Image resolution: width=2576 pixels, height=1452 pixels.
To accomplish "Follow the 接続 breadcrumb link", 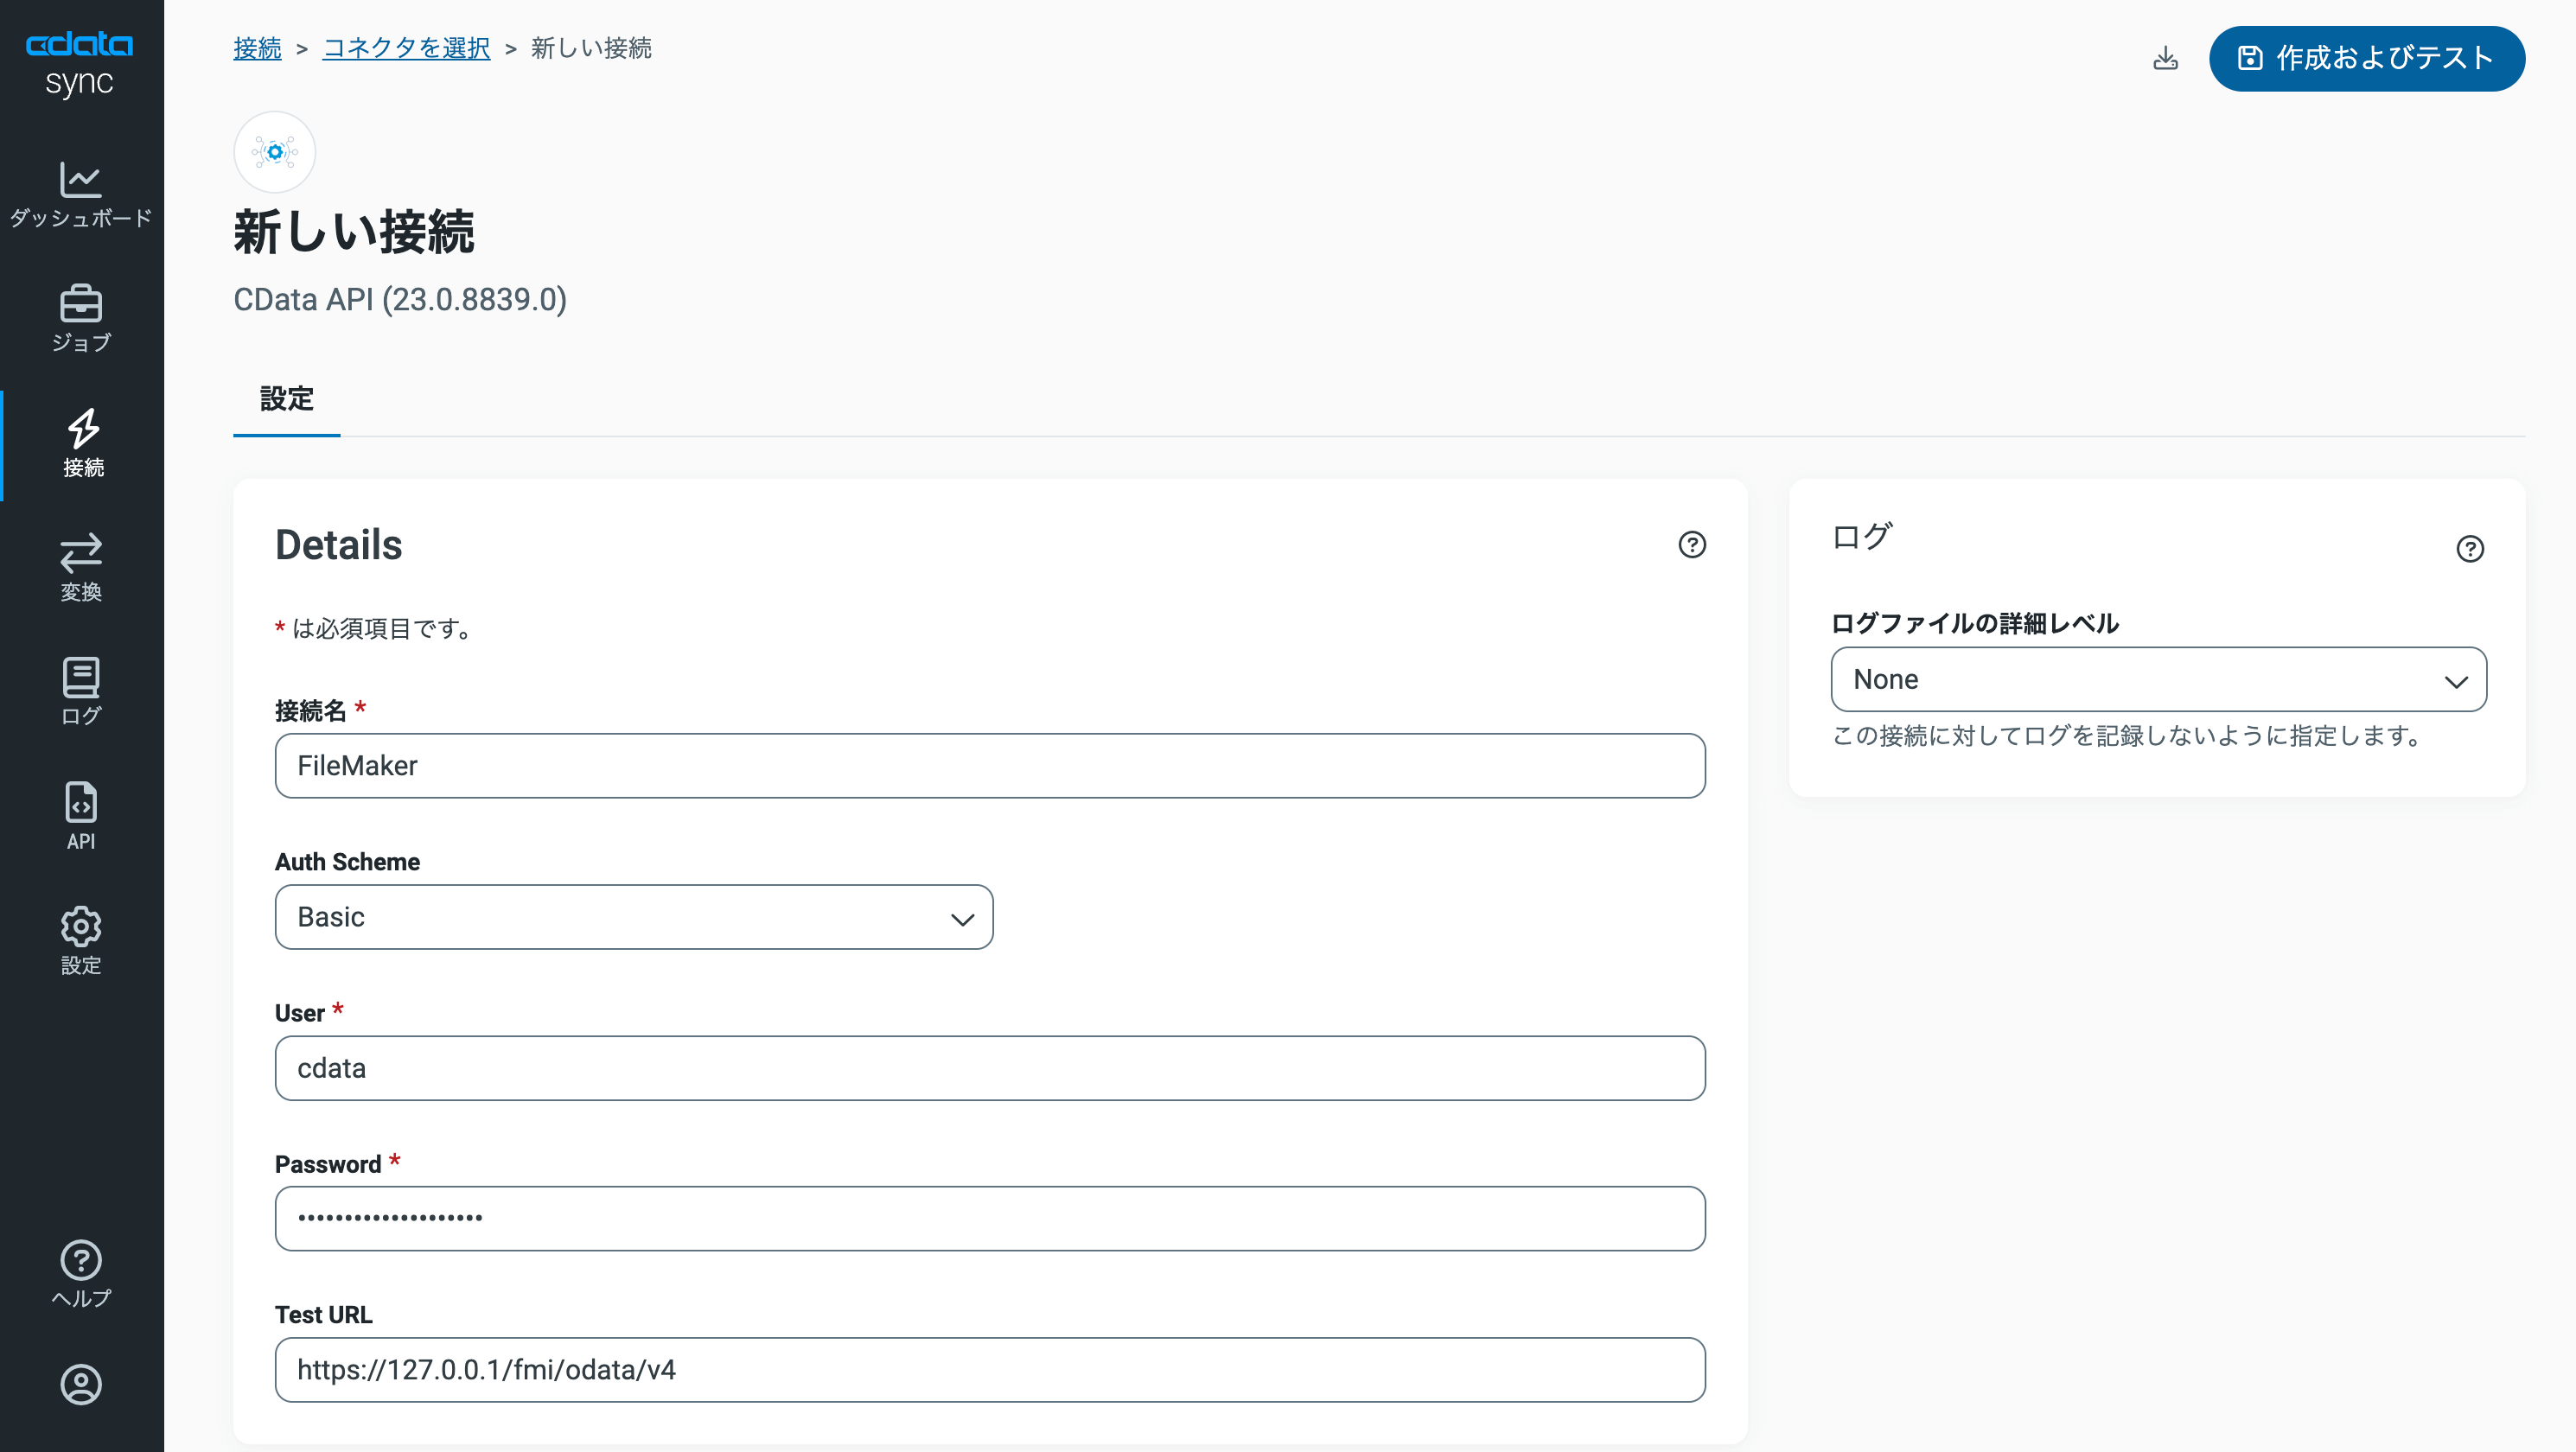I will tap(257, 48).
